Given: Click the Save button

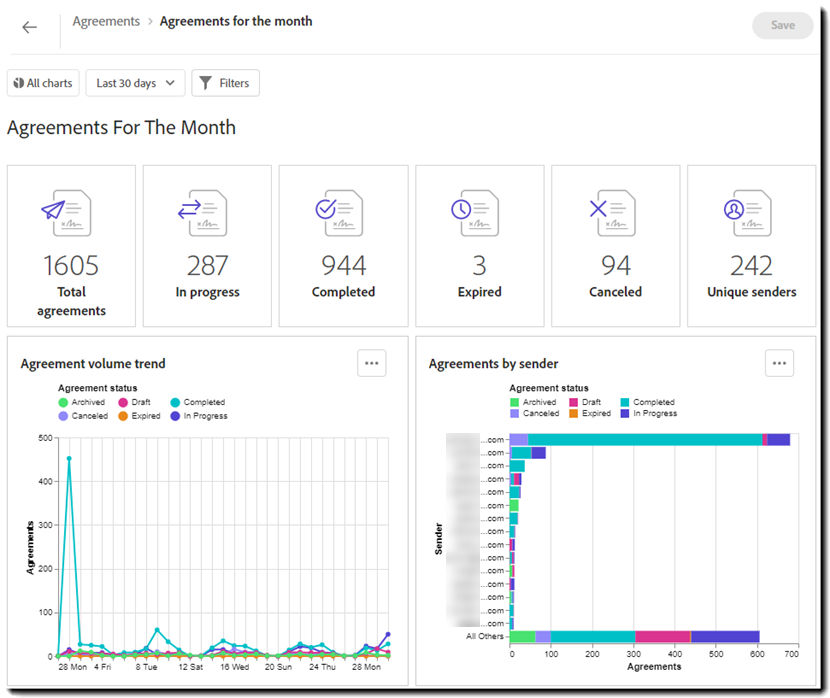Looking at the screenshot, I should [x=782, y=25].
